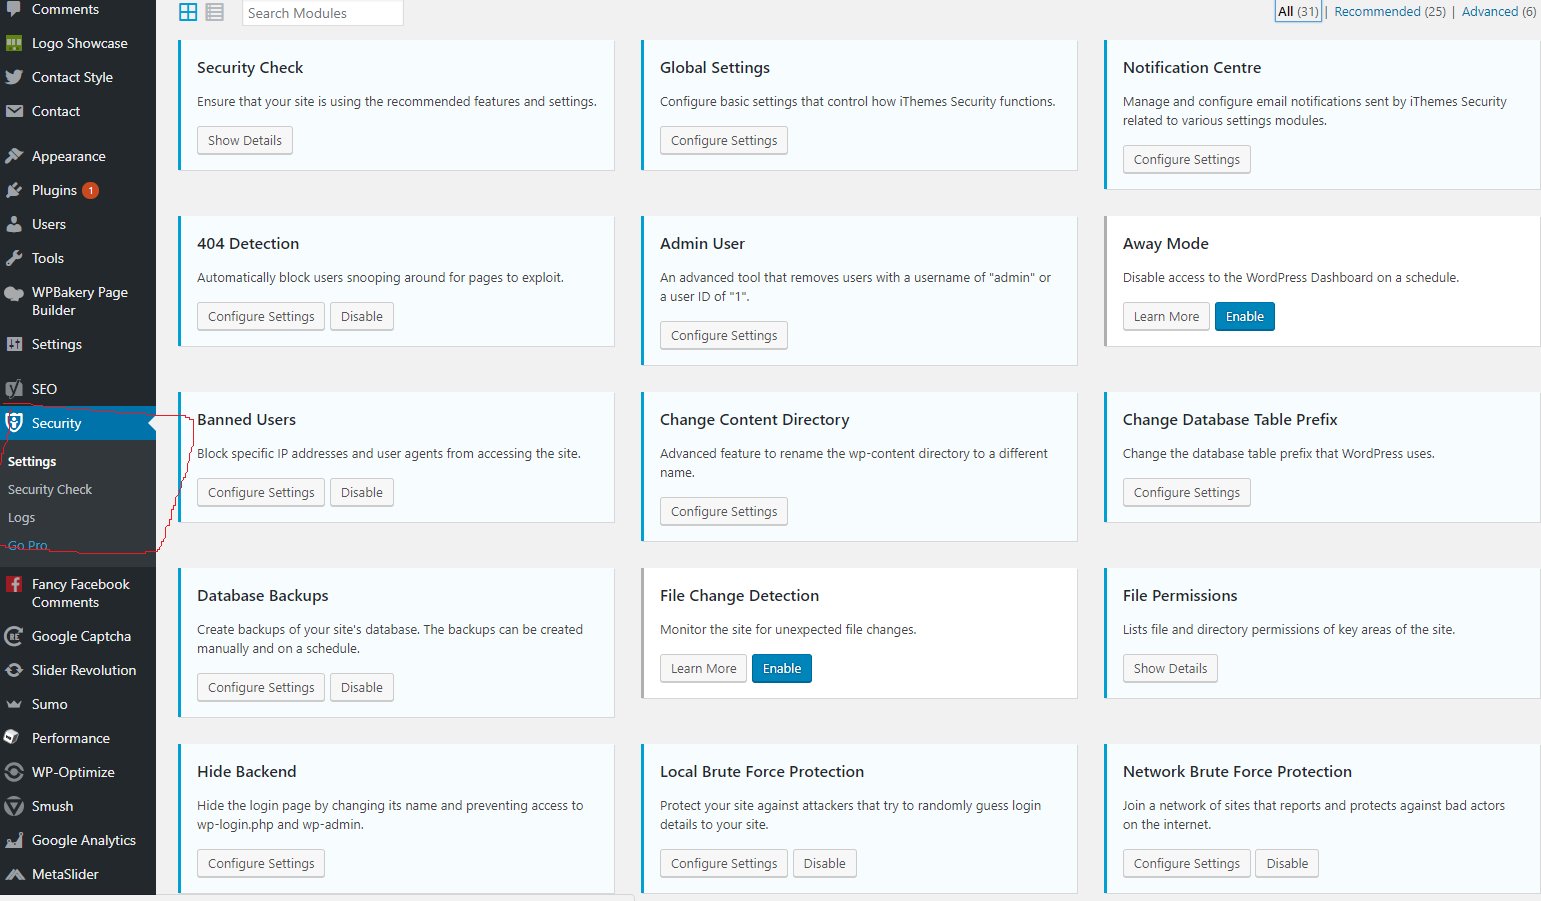The image size is (1541, 901).
Task: Configure Settings for Change Content Directory
Action: tap(724, 512)
